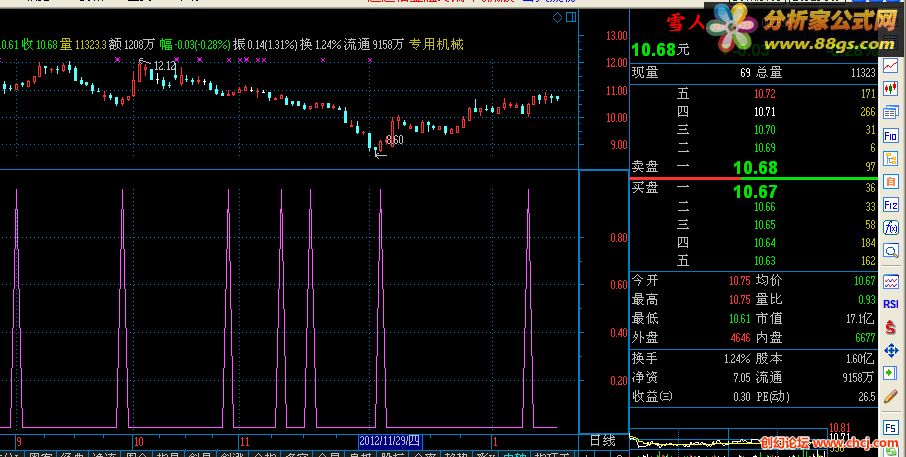906x457 pixels.
Task: Open the 专用机械 industry sector link
Action: (x=436, y=44)
